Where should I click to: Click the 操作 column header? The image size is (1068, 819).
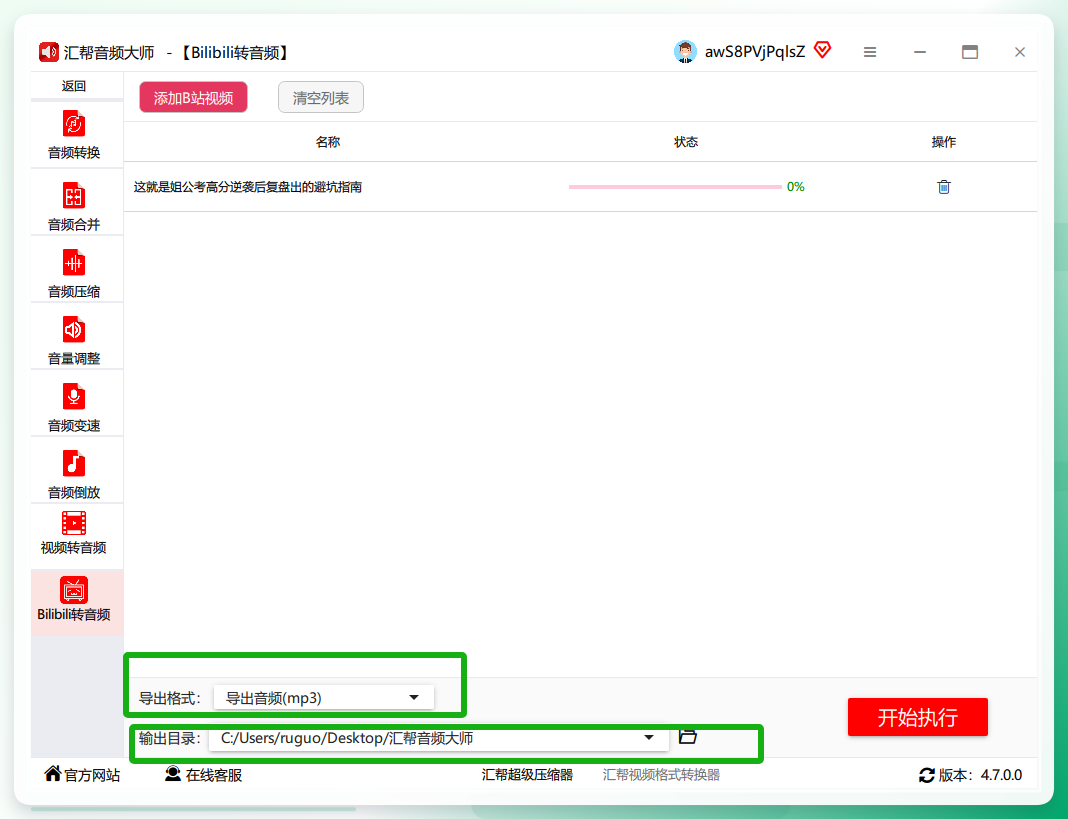click(x=943, y=142)
